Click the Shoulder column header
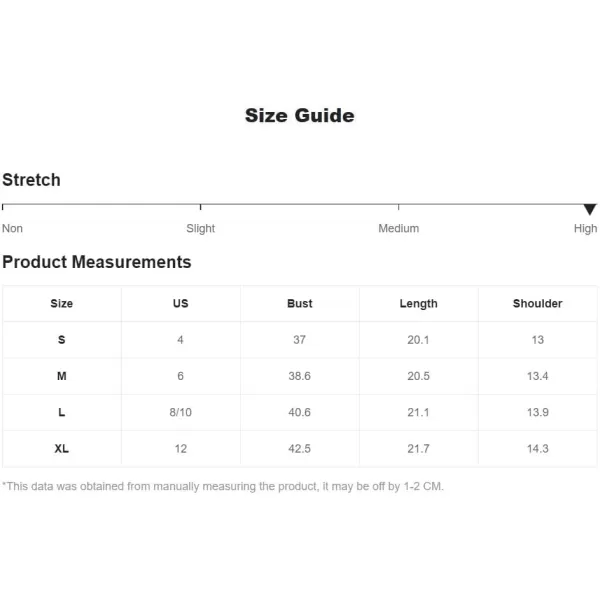This screenshot has width=600, height=600. (x=538, y=303)
